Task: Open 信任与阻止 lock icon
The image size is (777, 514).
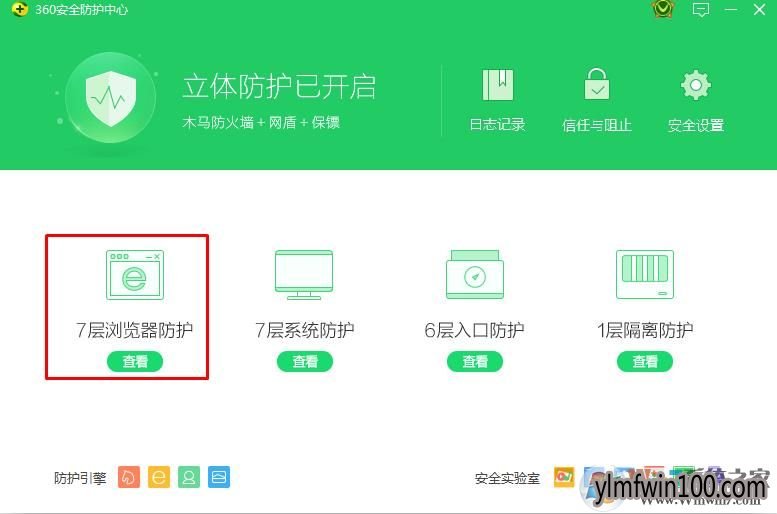Action: [597, 84]
